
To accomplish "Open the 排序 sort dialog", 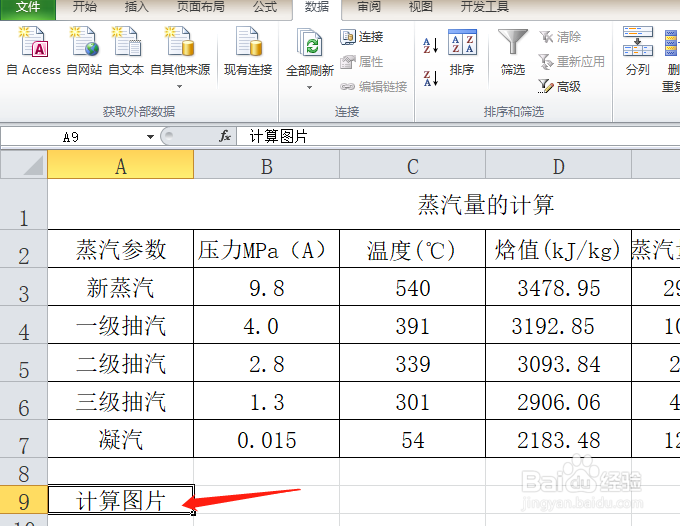I will 462,52.
